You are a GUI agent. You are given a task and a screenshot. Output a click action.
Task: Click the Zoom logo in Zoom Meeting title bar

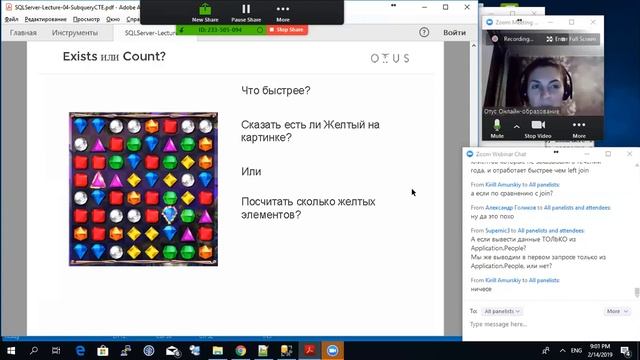(489, 22)
